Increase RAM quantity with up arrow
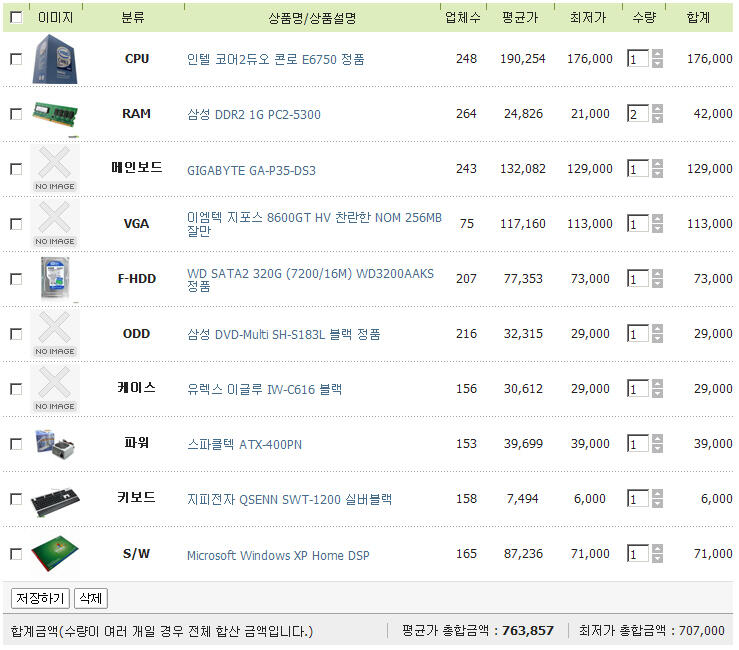This screenshot has height=650, width=739. click(x=657, y=109)
